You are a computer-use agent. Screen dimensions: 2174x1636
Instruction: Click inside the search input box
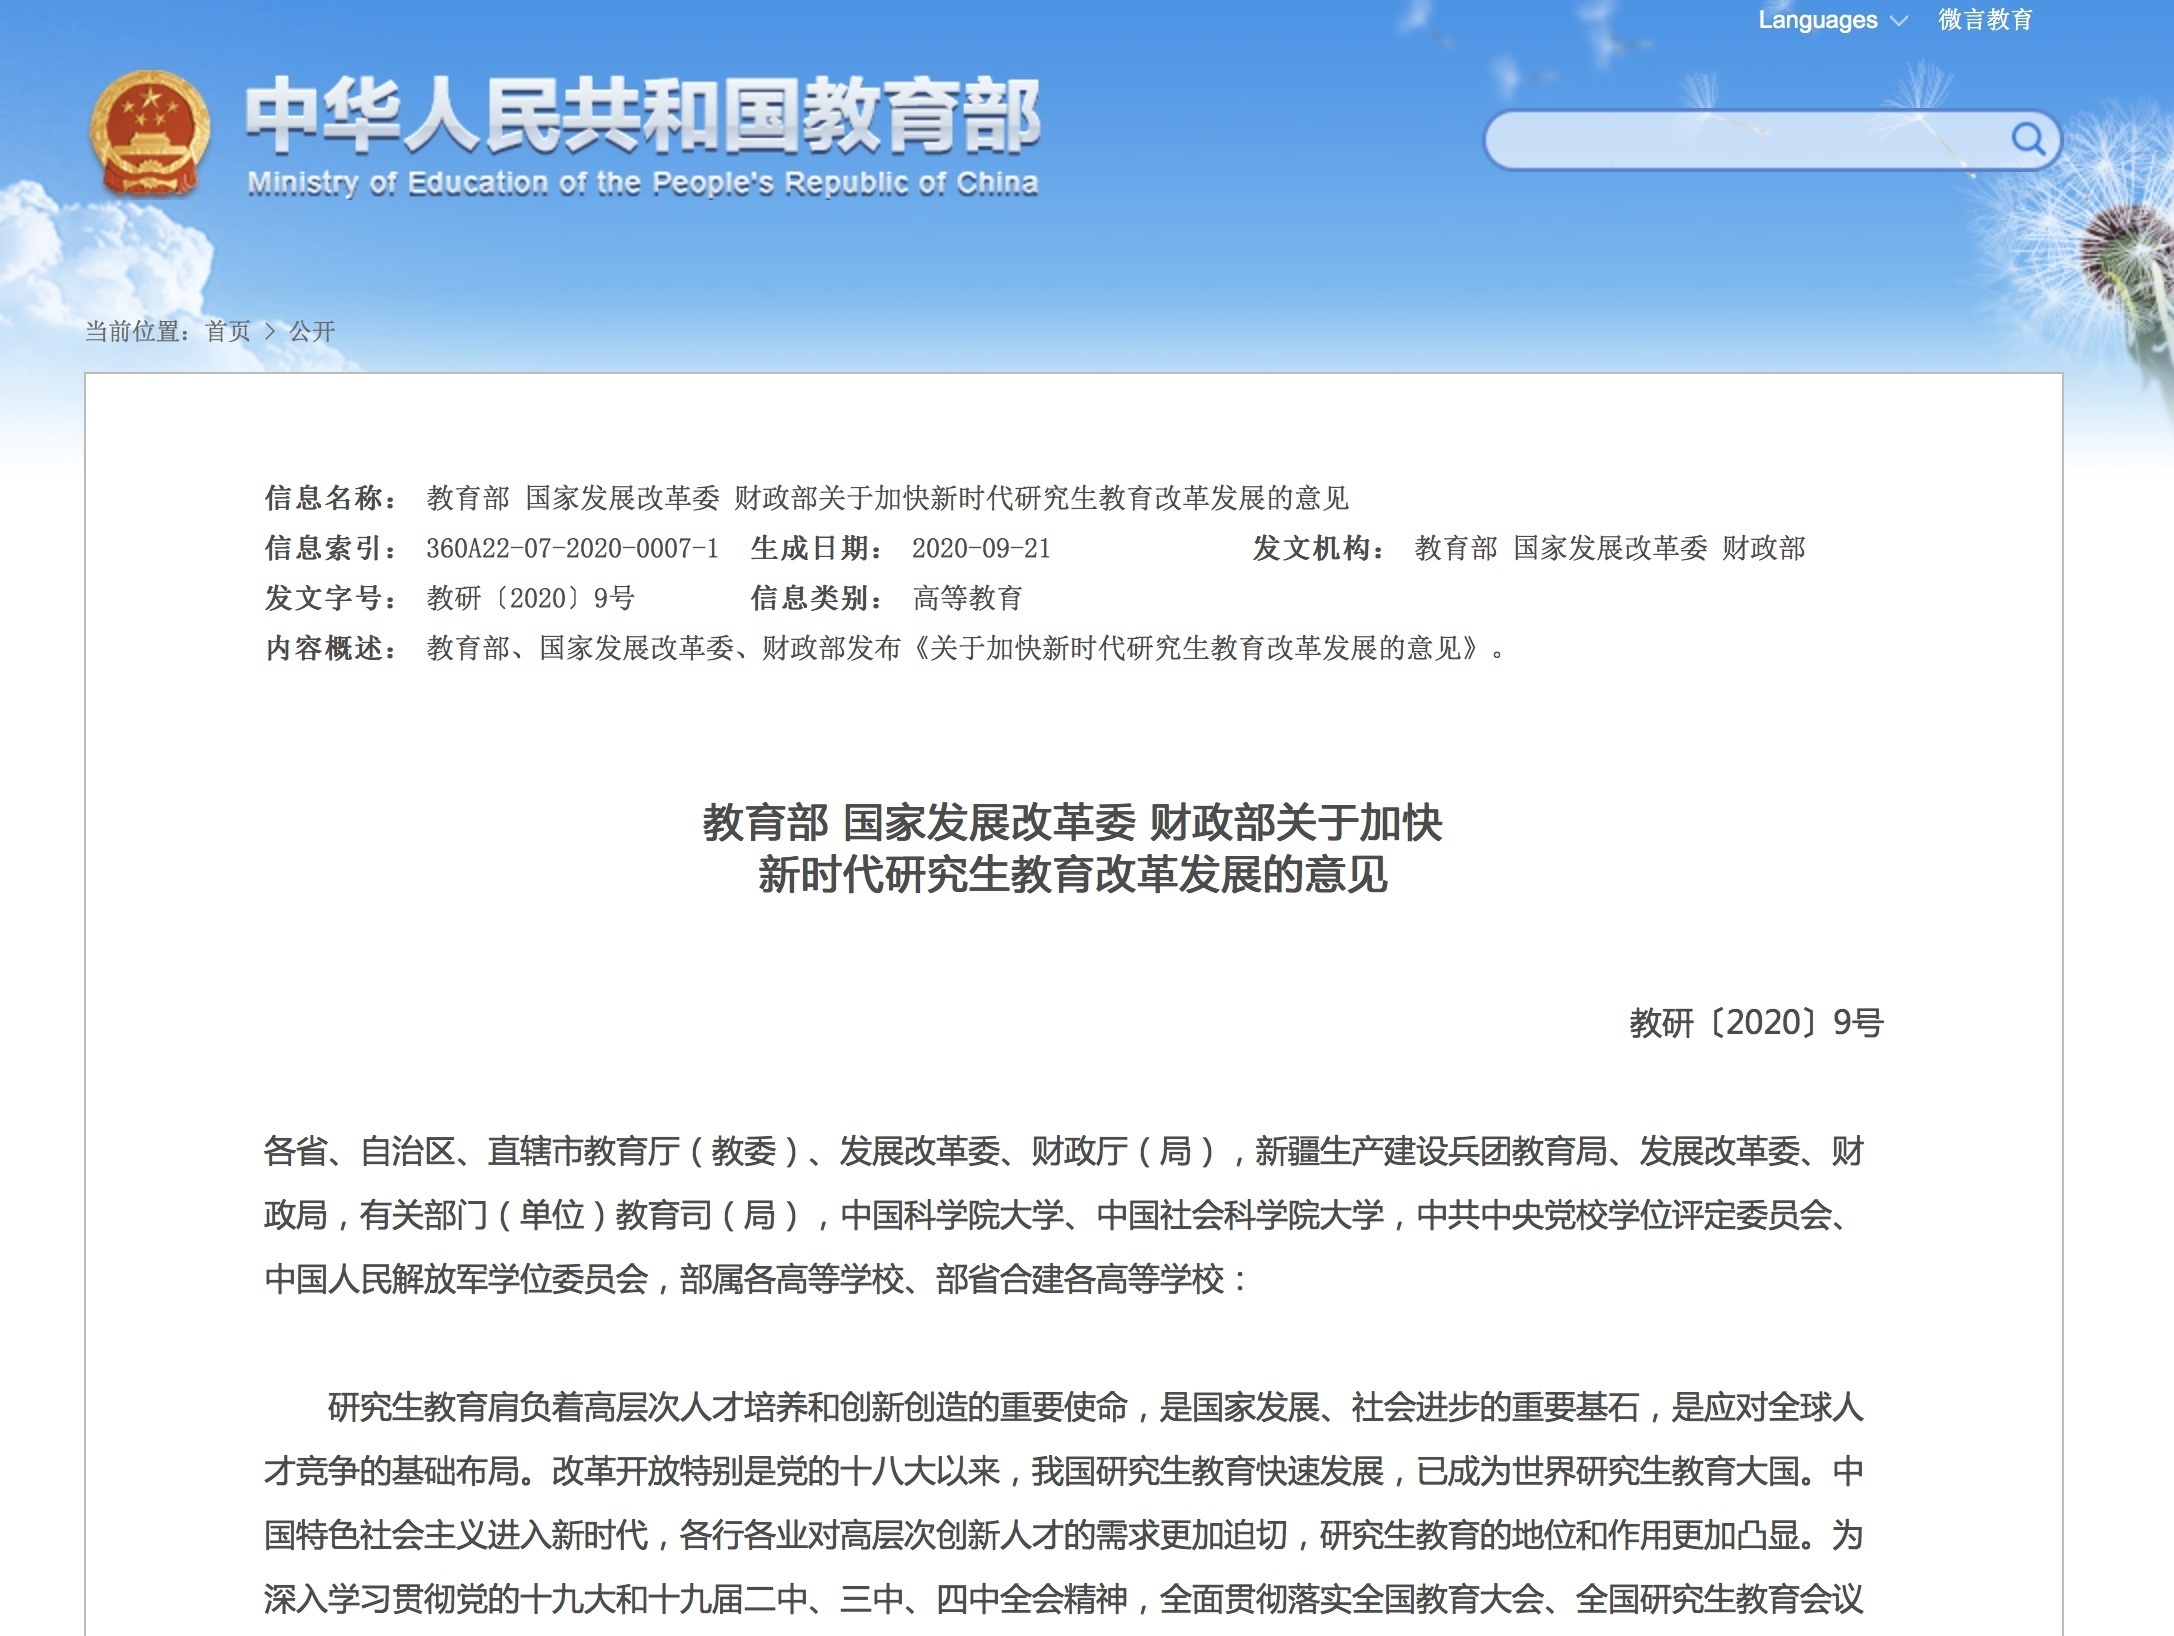[x=1700, y=141]
